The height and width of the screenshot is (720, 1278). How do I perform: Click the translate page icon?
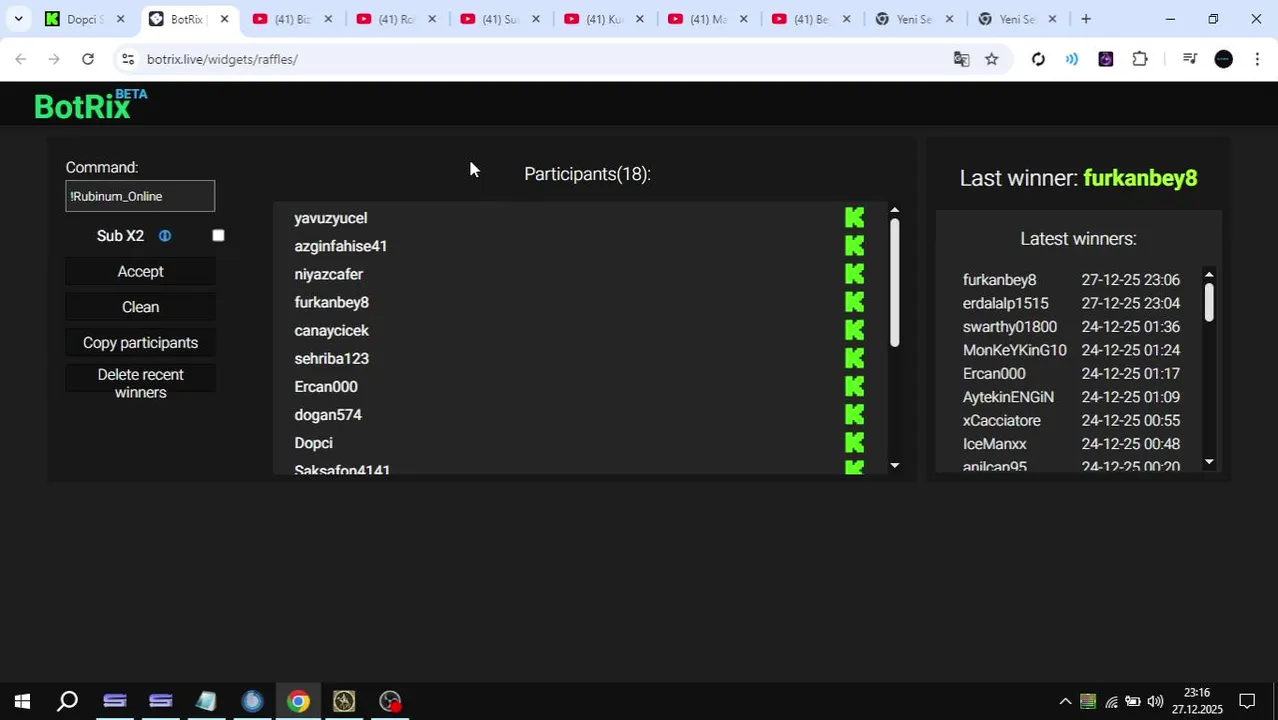961,59
